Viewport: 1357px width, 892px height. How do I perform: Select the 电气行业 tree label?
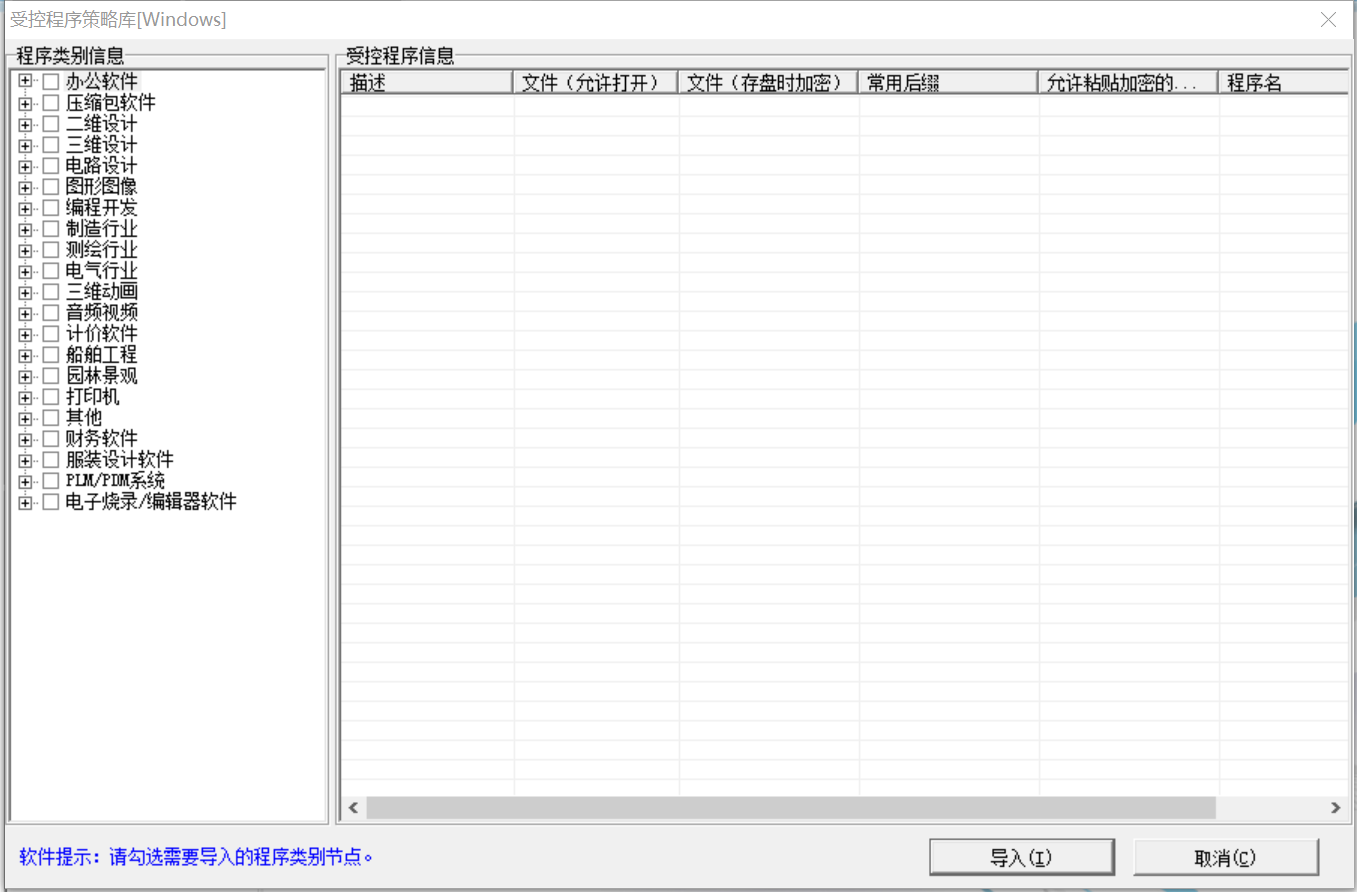102,271
